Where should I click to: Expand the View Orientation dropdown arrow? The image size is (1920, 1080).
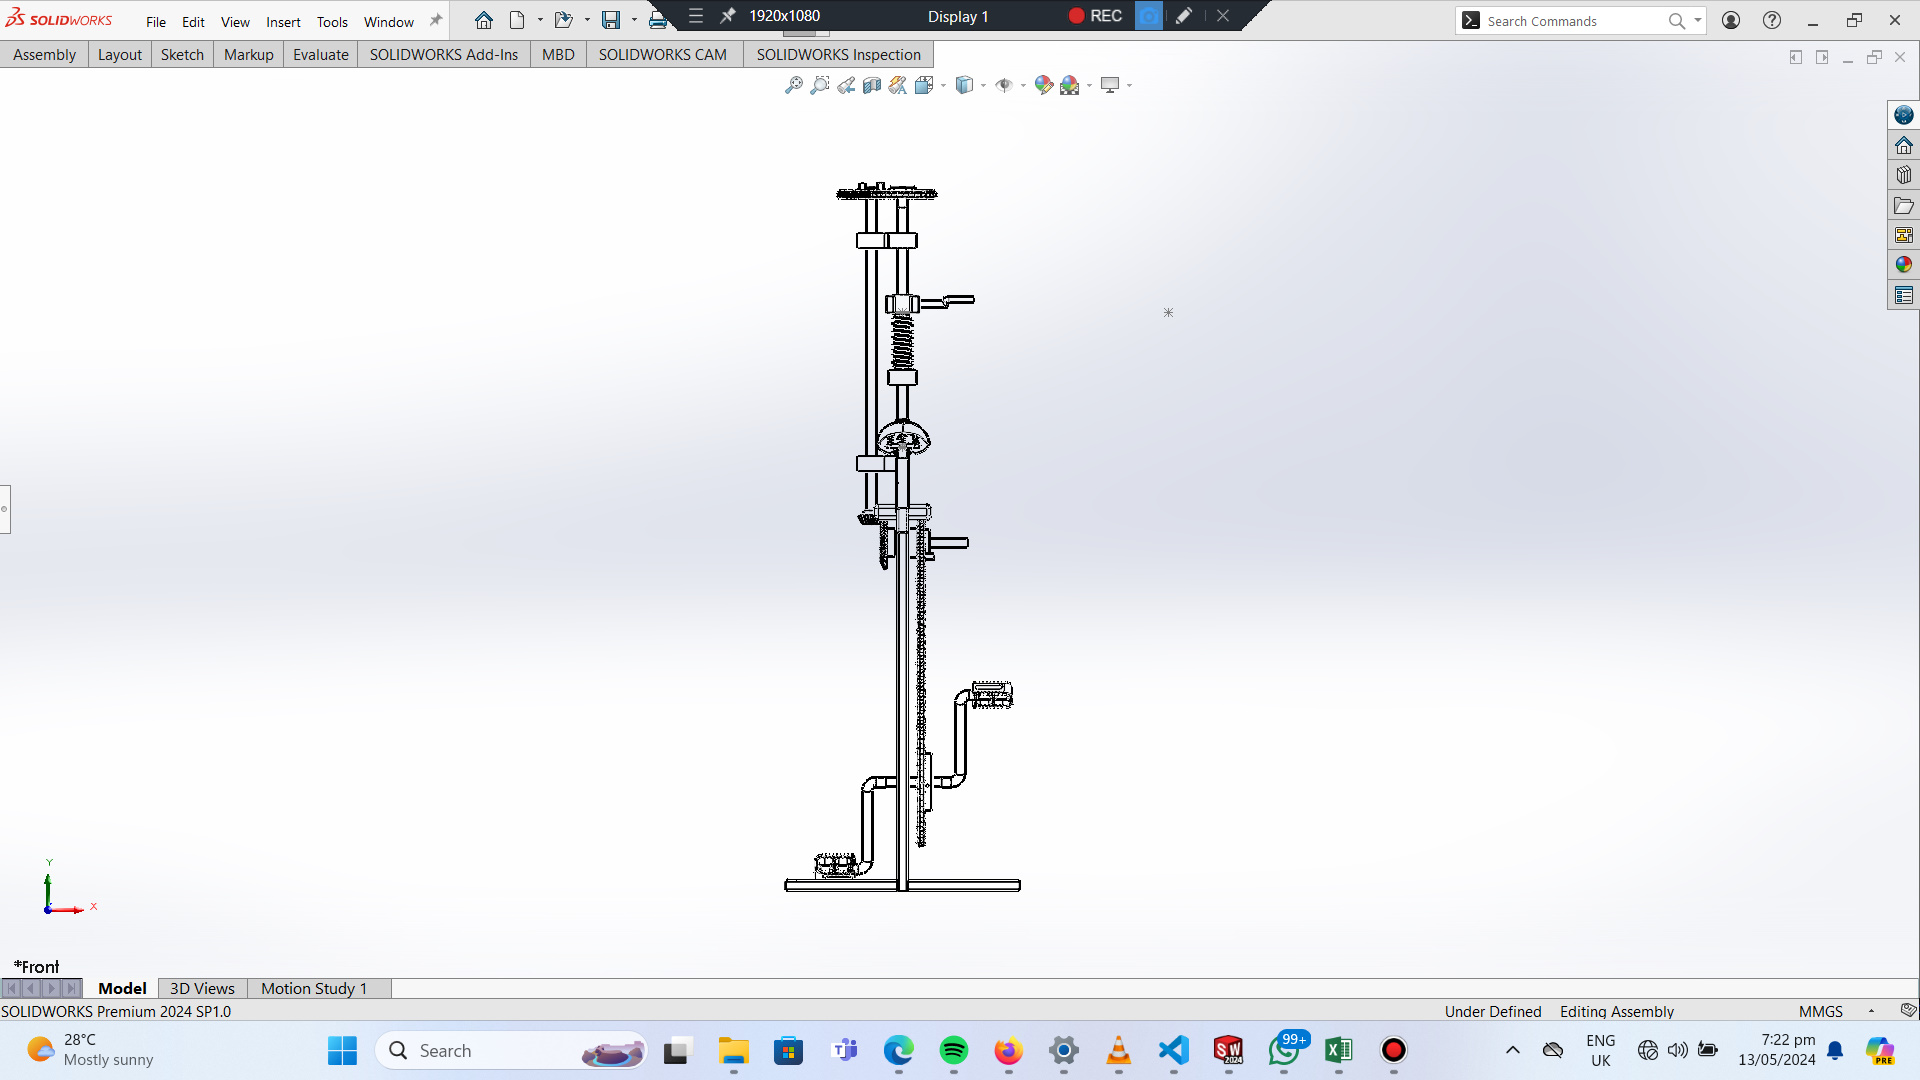pyautogui.click(x=943, y=86)
